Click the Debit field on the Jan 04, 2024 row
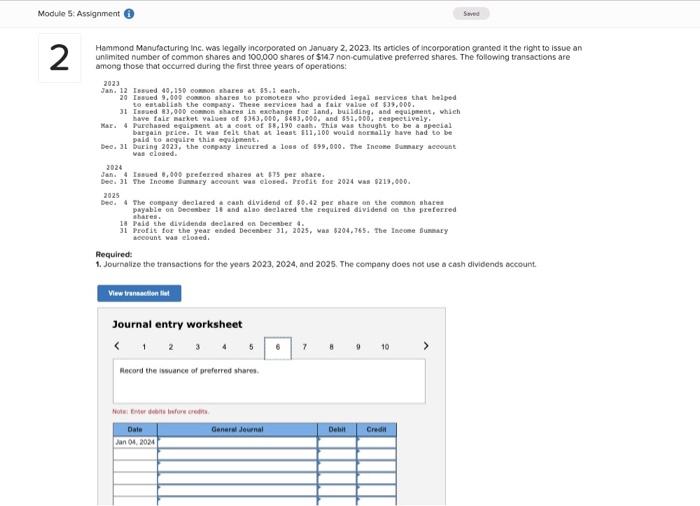Viewport: 700px width, 506px height. point(337,442)
